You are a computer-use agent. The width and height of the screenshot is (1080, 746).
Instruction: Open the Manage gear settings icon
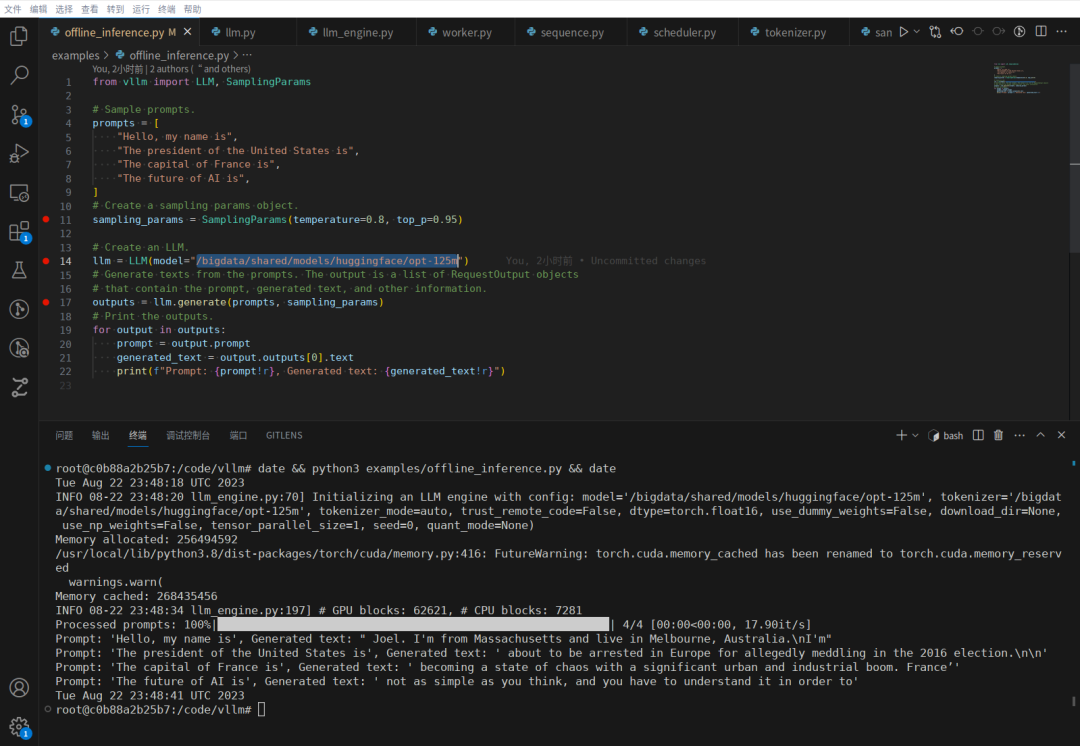[19, 727]
